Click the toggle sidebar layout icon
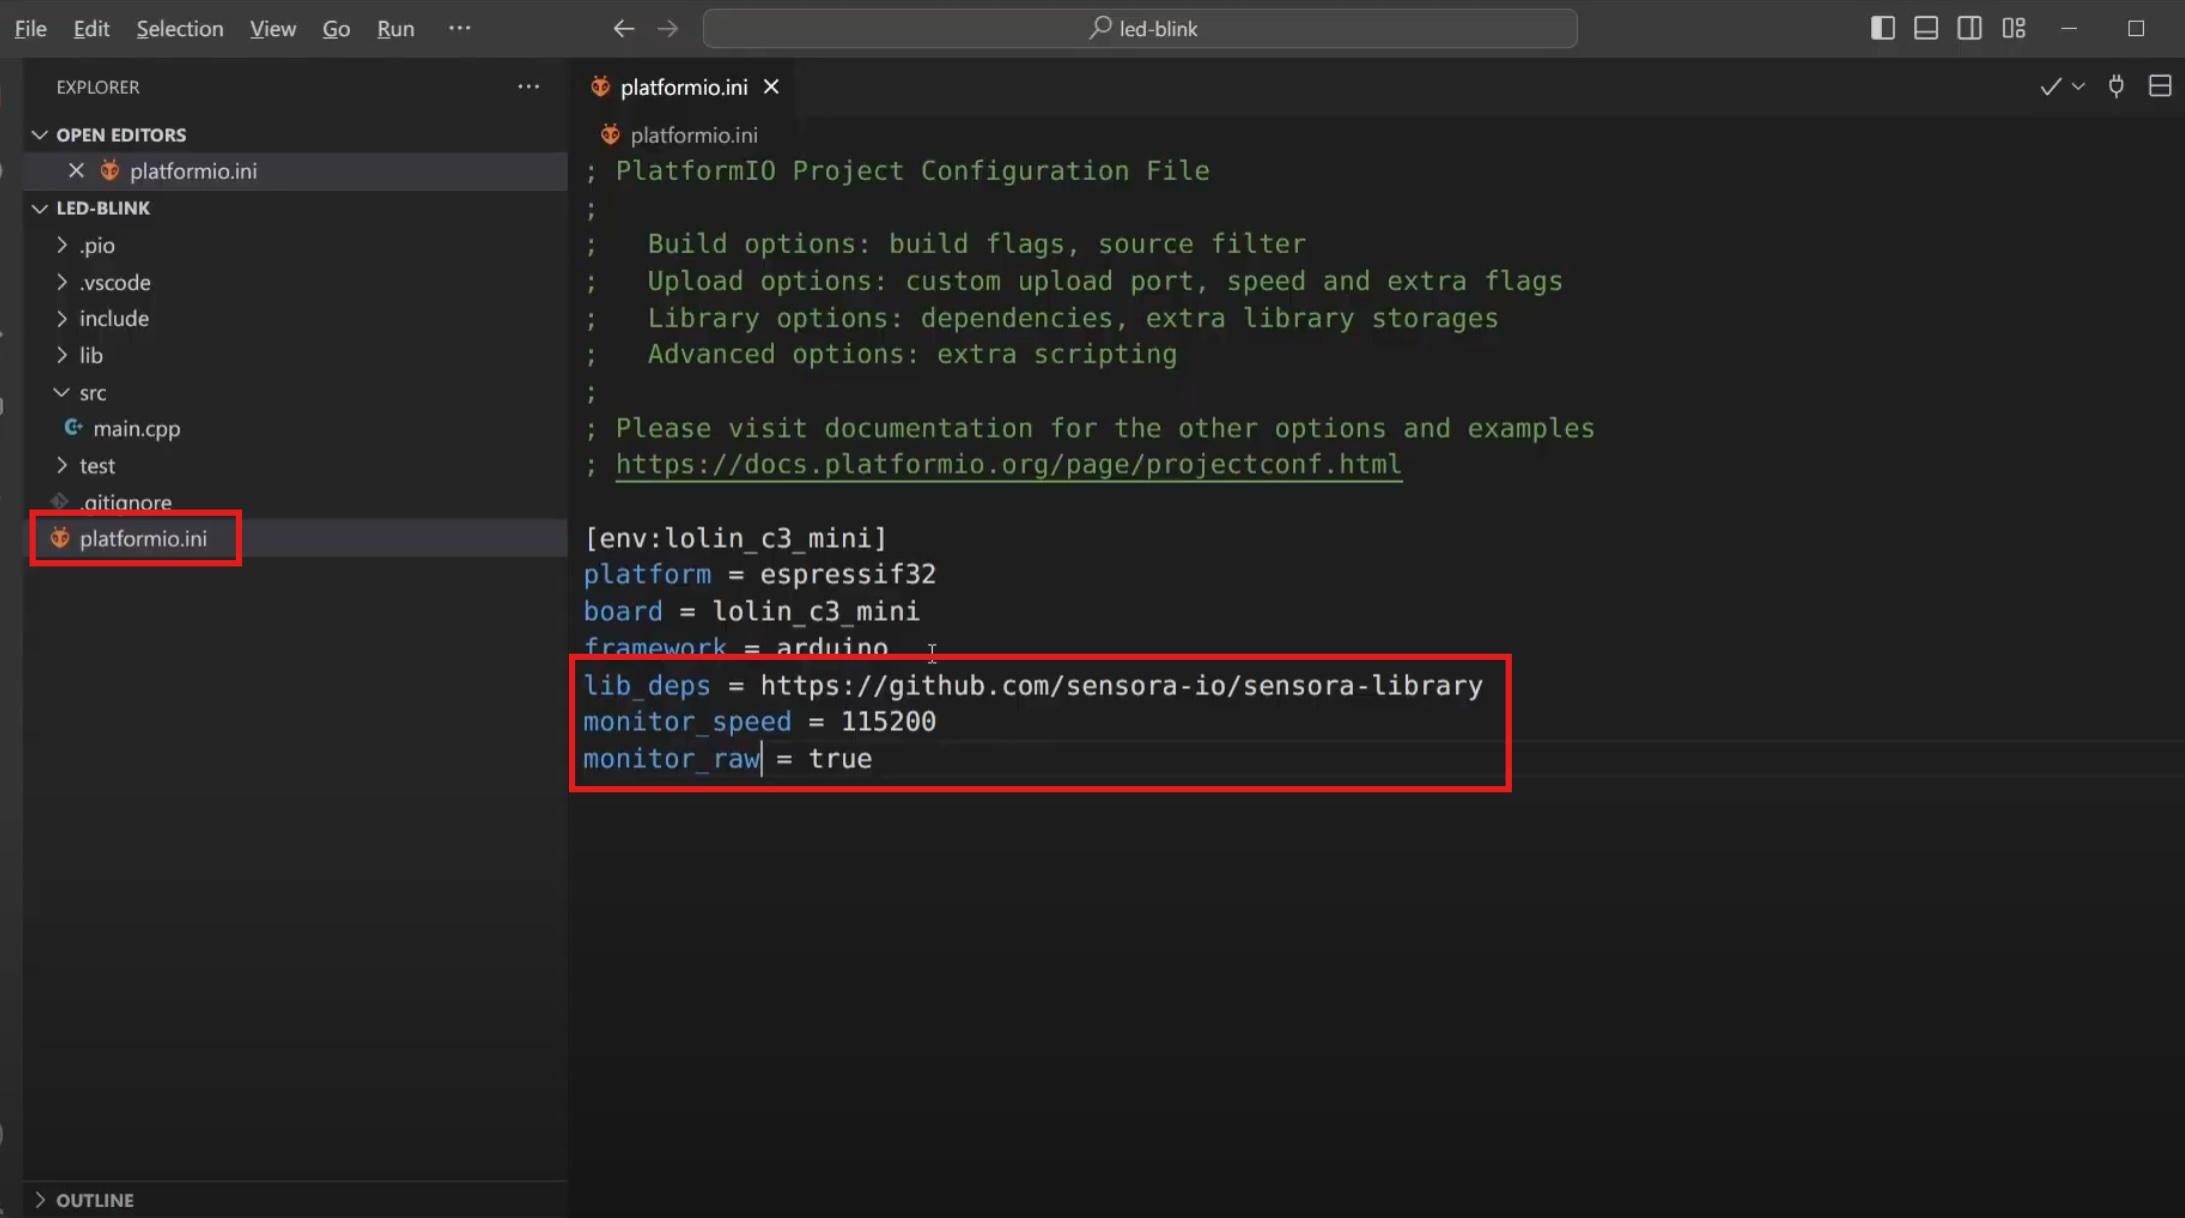2185x1218 pixels. tap(1885, 27)
